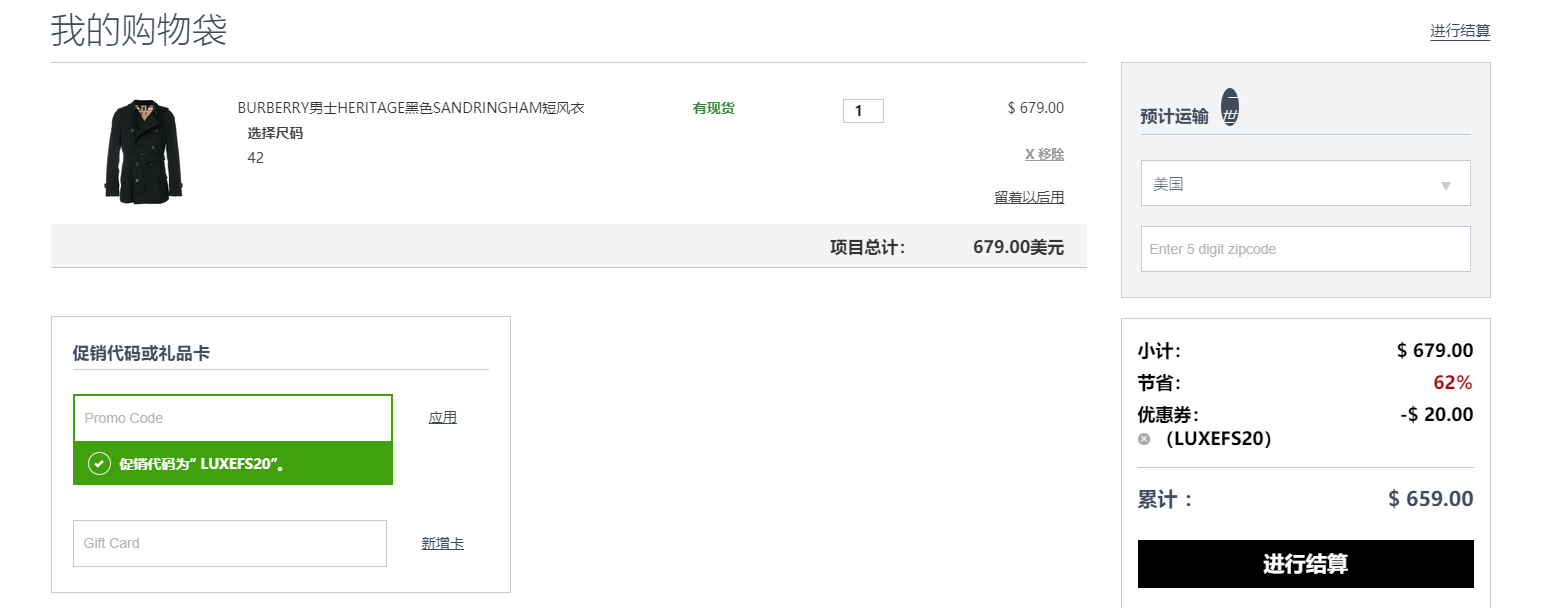Click the 62% savings value

pyautogui.click(x=1453, y=383)
